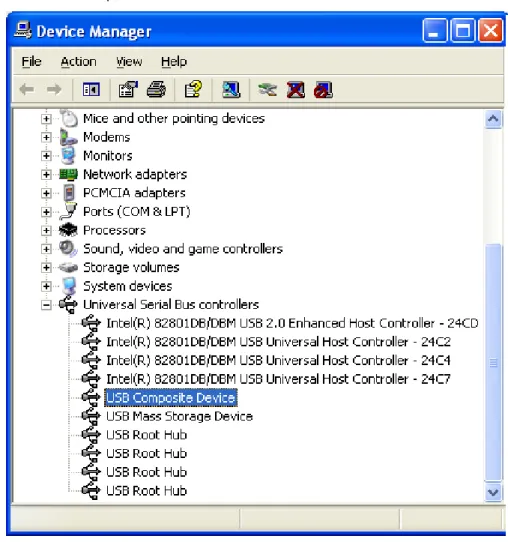Select the USB 2.0 Enhanced Host Controller

[x=292, y=323]
